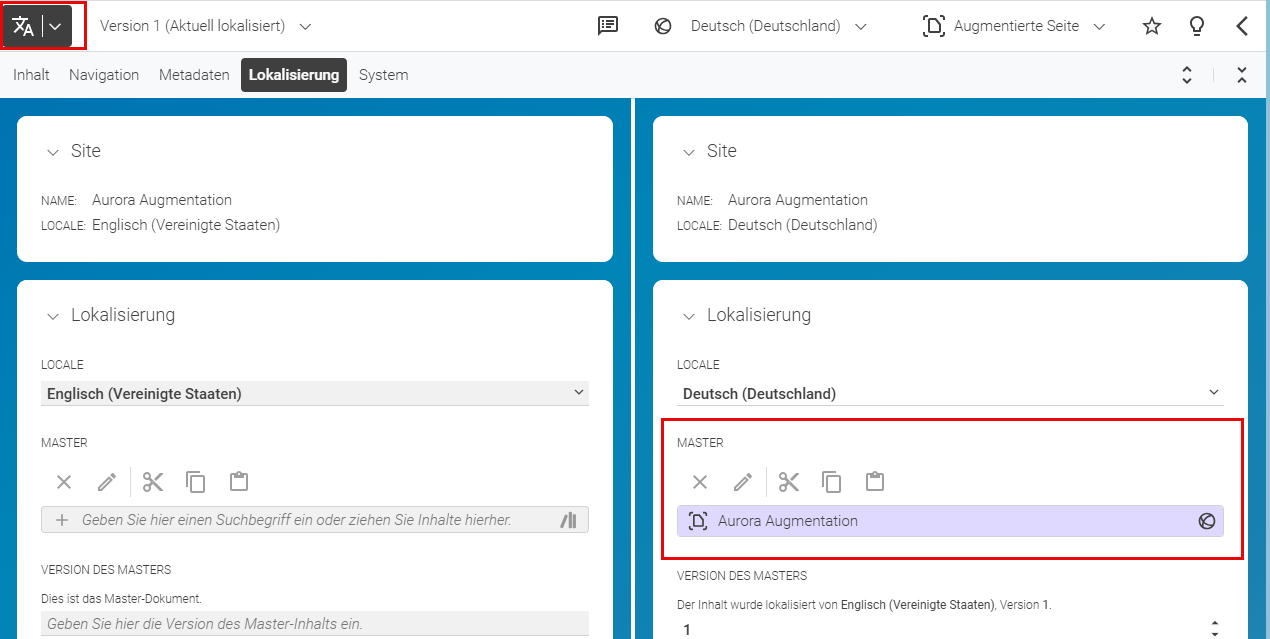Click edit pencil icon in right Master toolbar
Viewport: 1270px width, 639px height.
pos(743,482)
